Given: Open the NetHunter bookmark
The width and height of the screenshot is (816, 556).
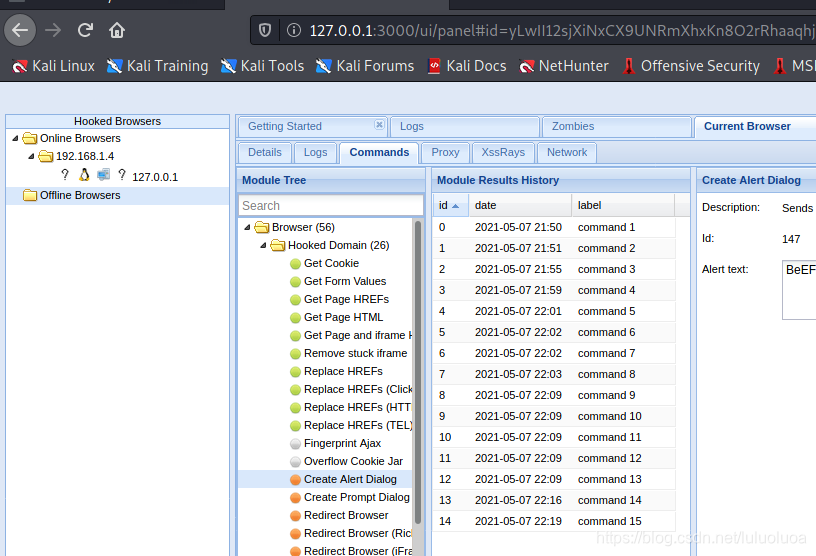Looking at the screenshot, I should (564, 66).
